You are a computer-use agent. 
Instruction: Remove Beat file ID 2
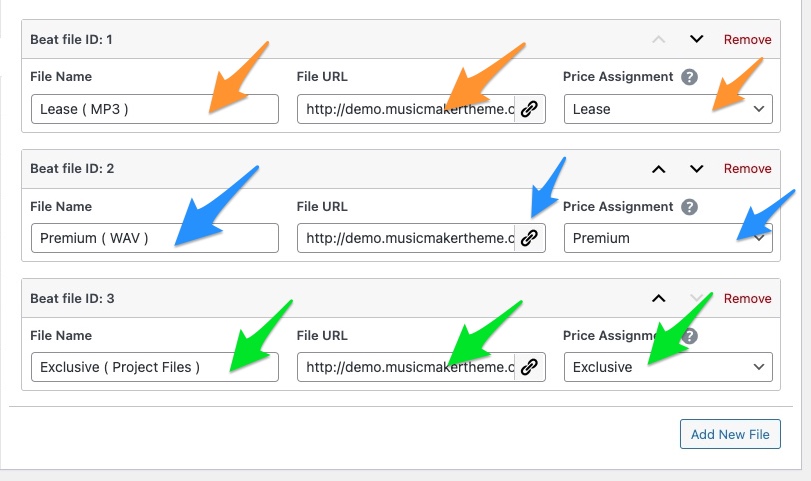click(747, 169)
